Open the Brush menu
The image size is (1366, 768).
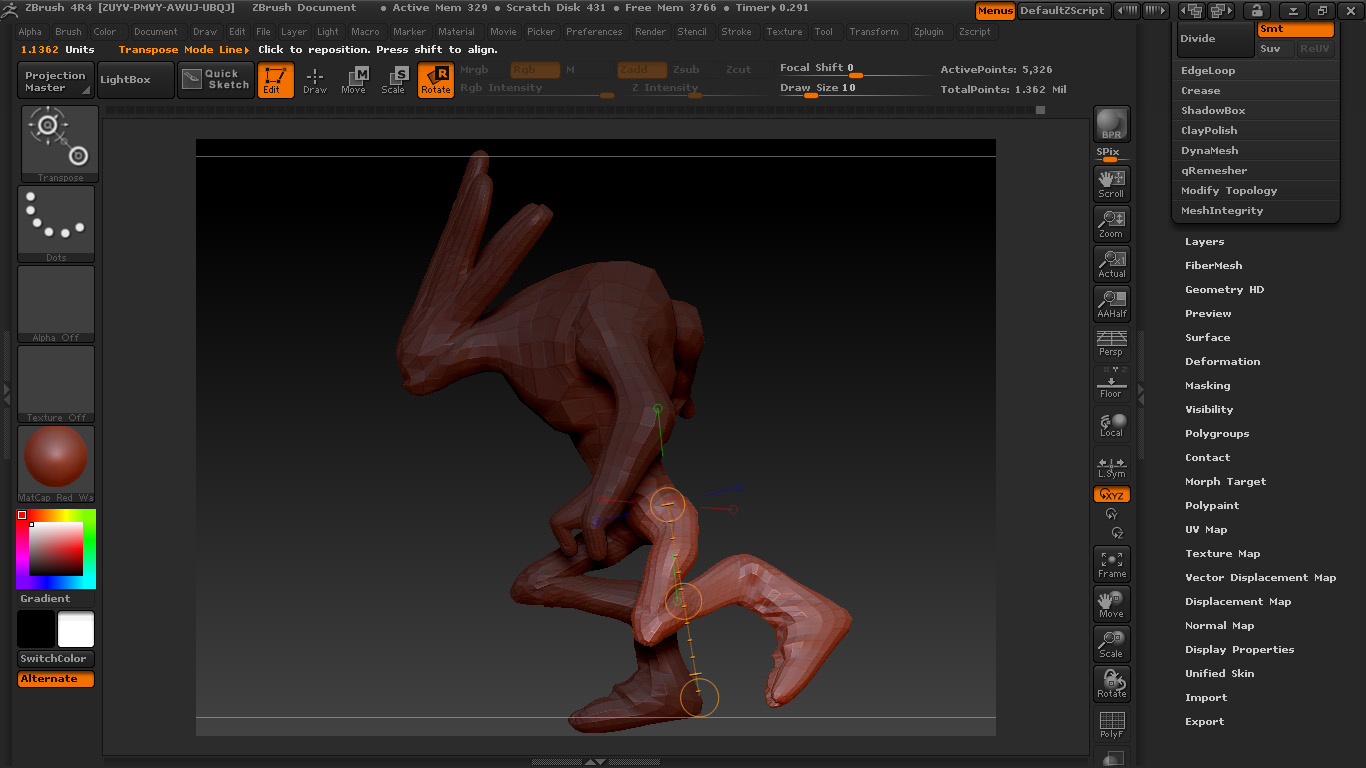[x=68, y=32]
